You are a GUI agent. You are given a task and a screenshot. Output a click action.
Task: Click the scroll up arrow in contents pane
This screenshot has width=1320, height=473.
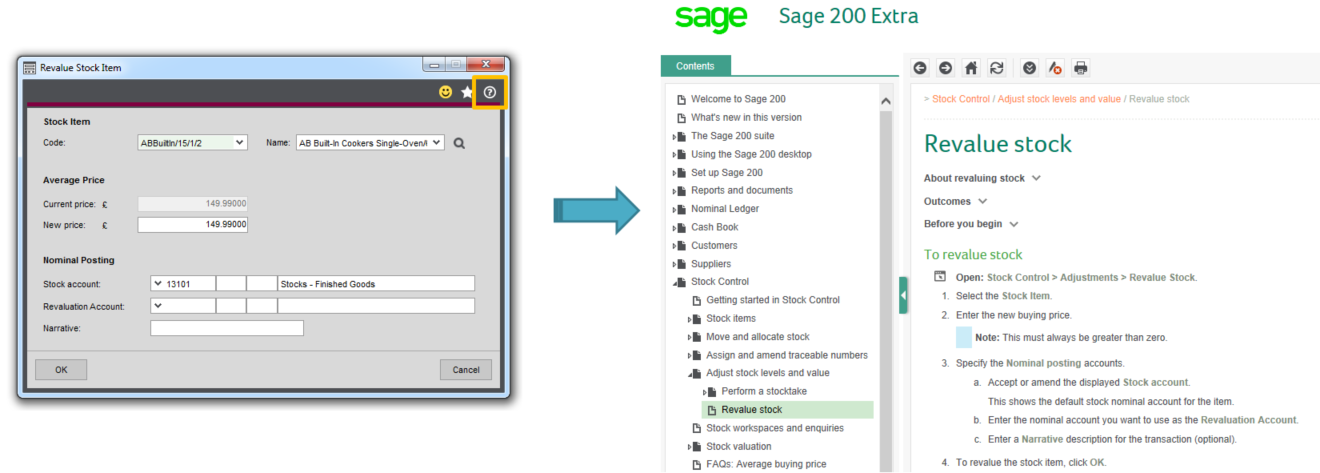point(885,101)
